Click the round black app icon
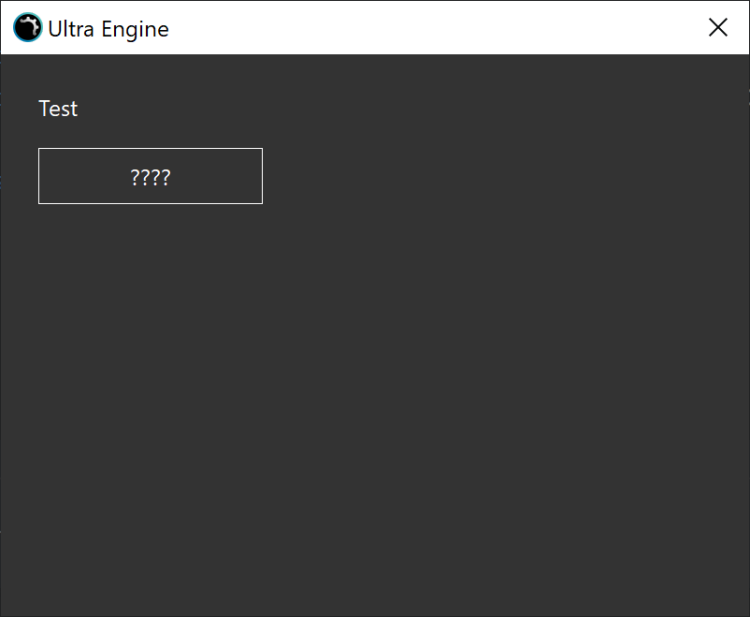The height and width of the screenshot is (617, 750). click(28, 28)
